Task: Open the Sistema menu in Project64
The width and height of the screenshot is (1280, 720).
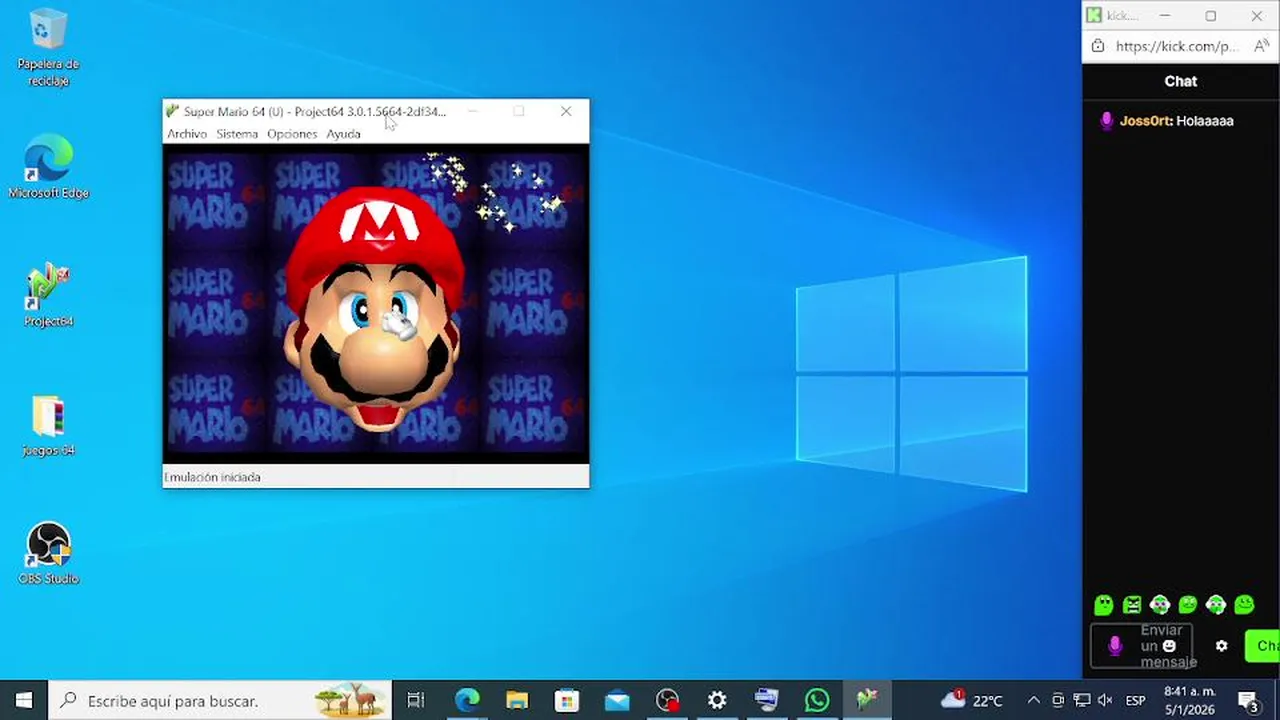Action: pos(237,134)
